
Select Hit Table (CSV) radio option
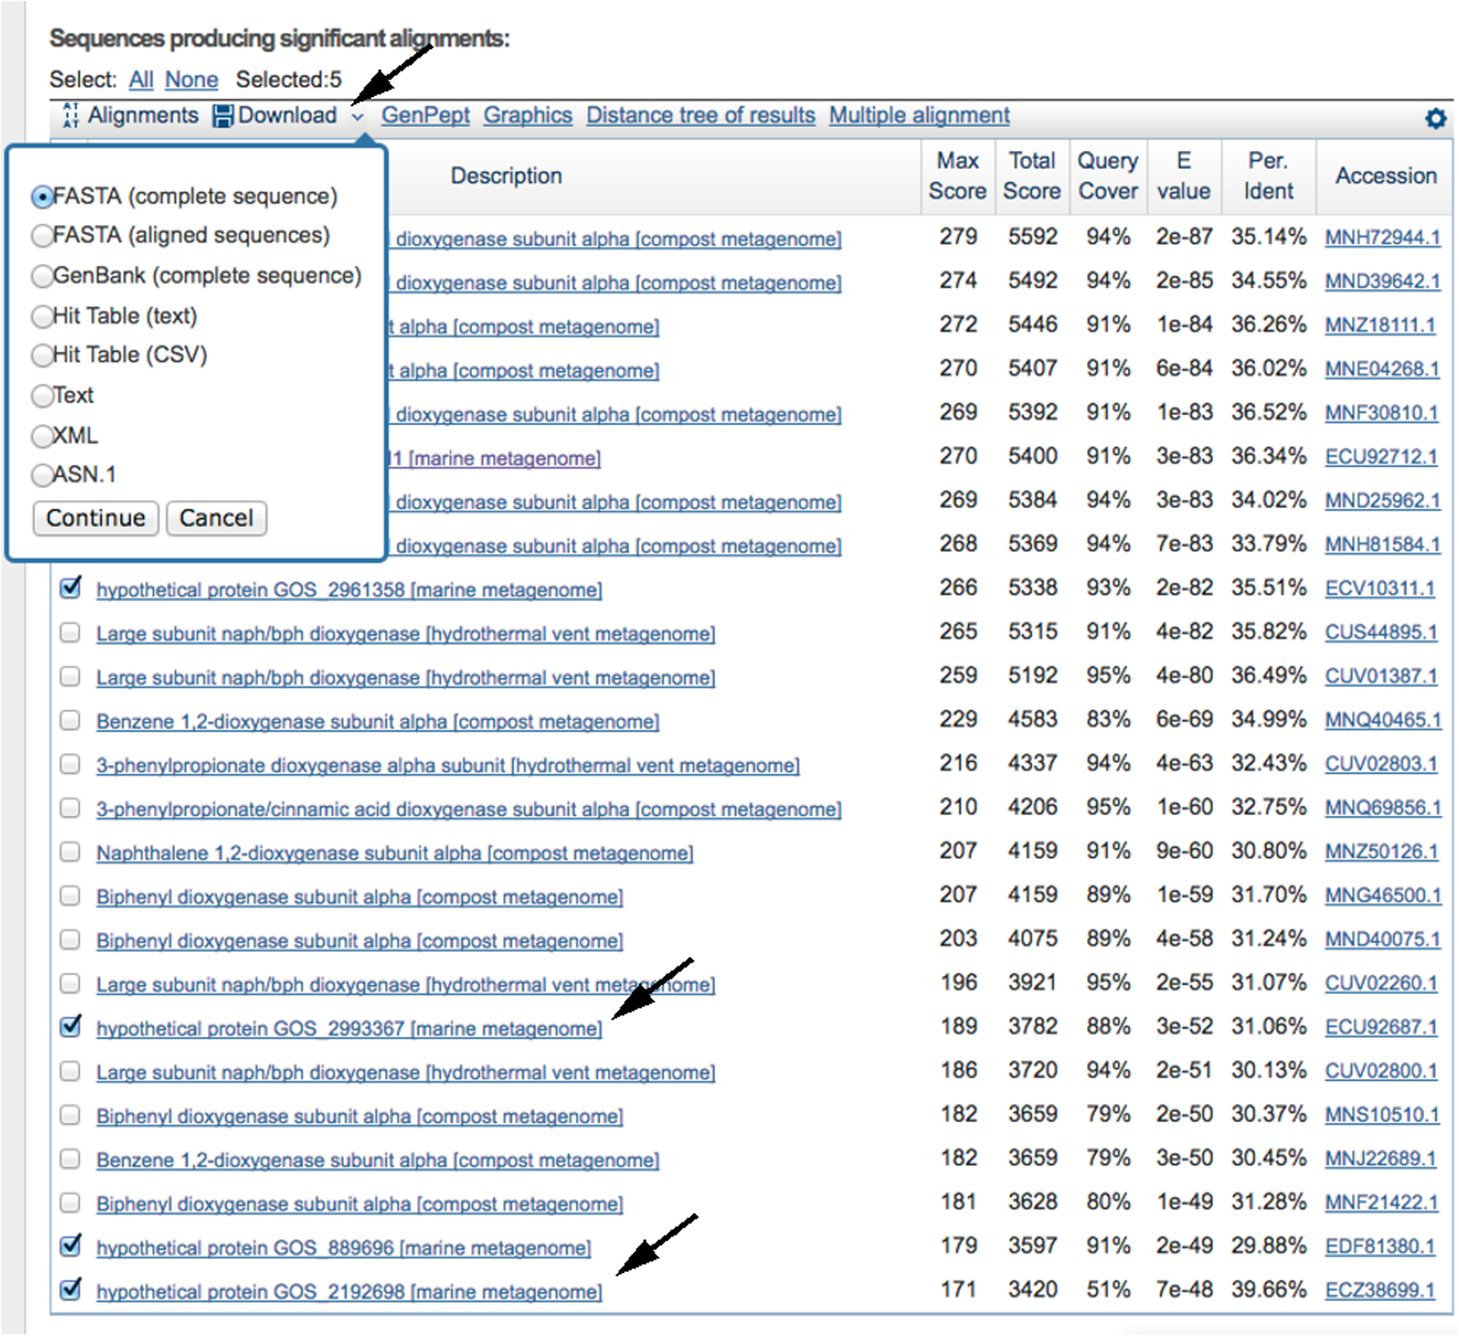[42, 355]
